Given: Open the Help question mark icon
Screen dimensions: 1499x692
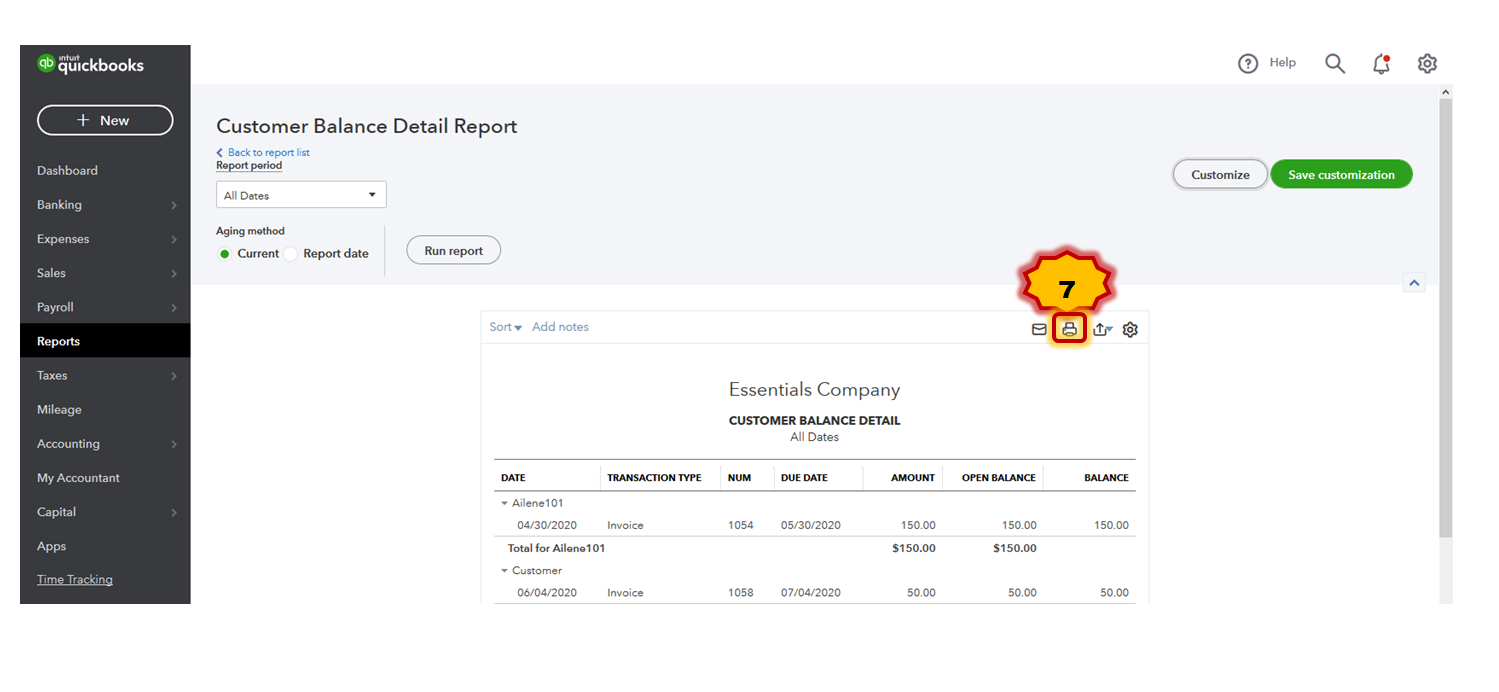Looking at the screenshot, I should coord(1248,64).
